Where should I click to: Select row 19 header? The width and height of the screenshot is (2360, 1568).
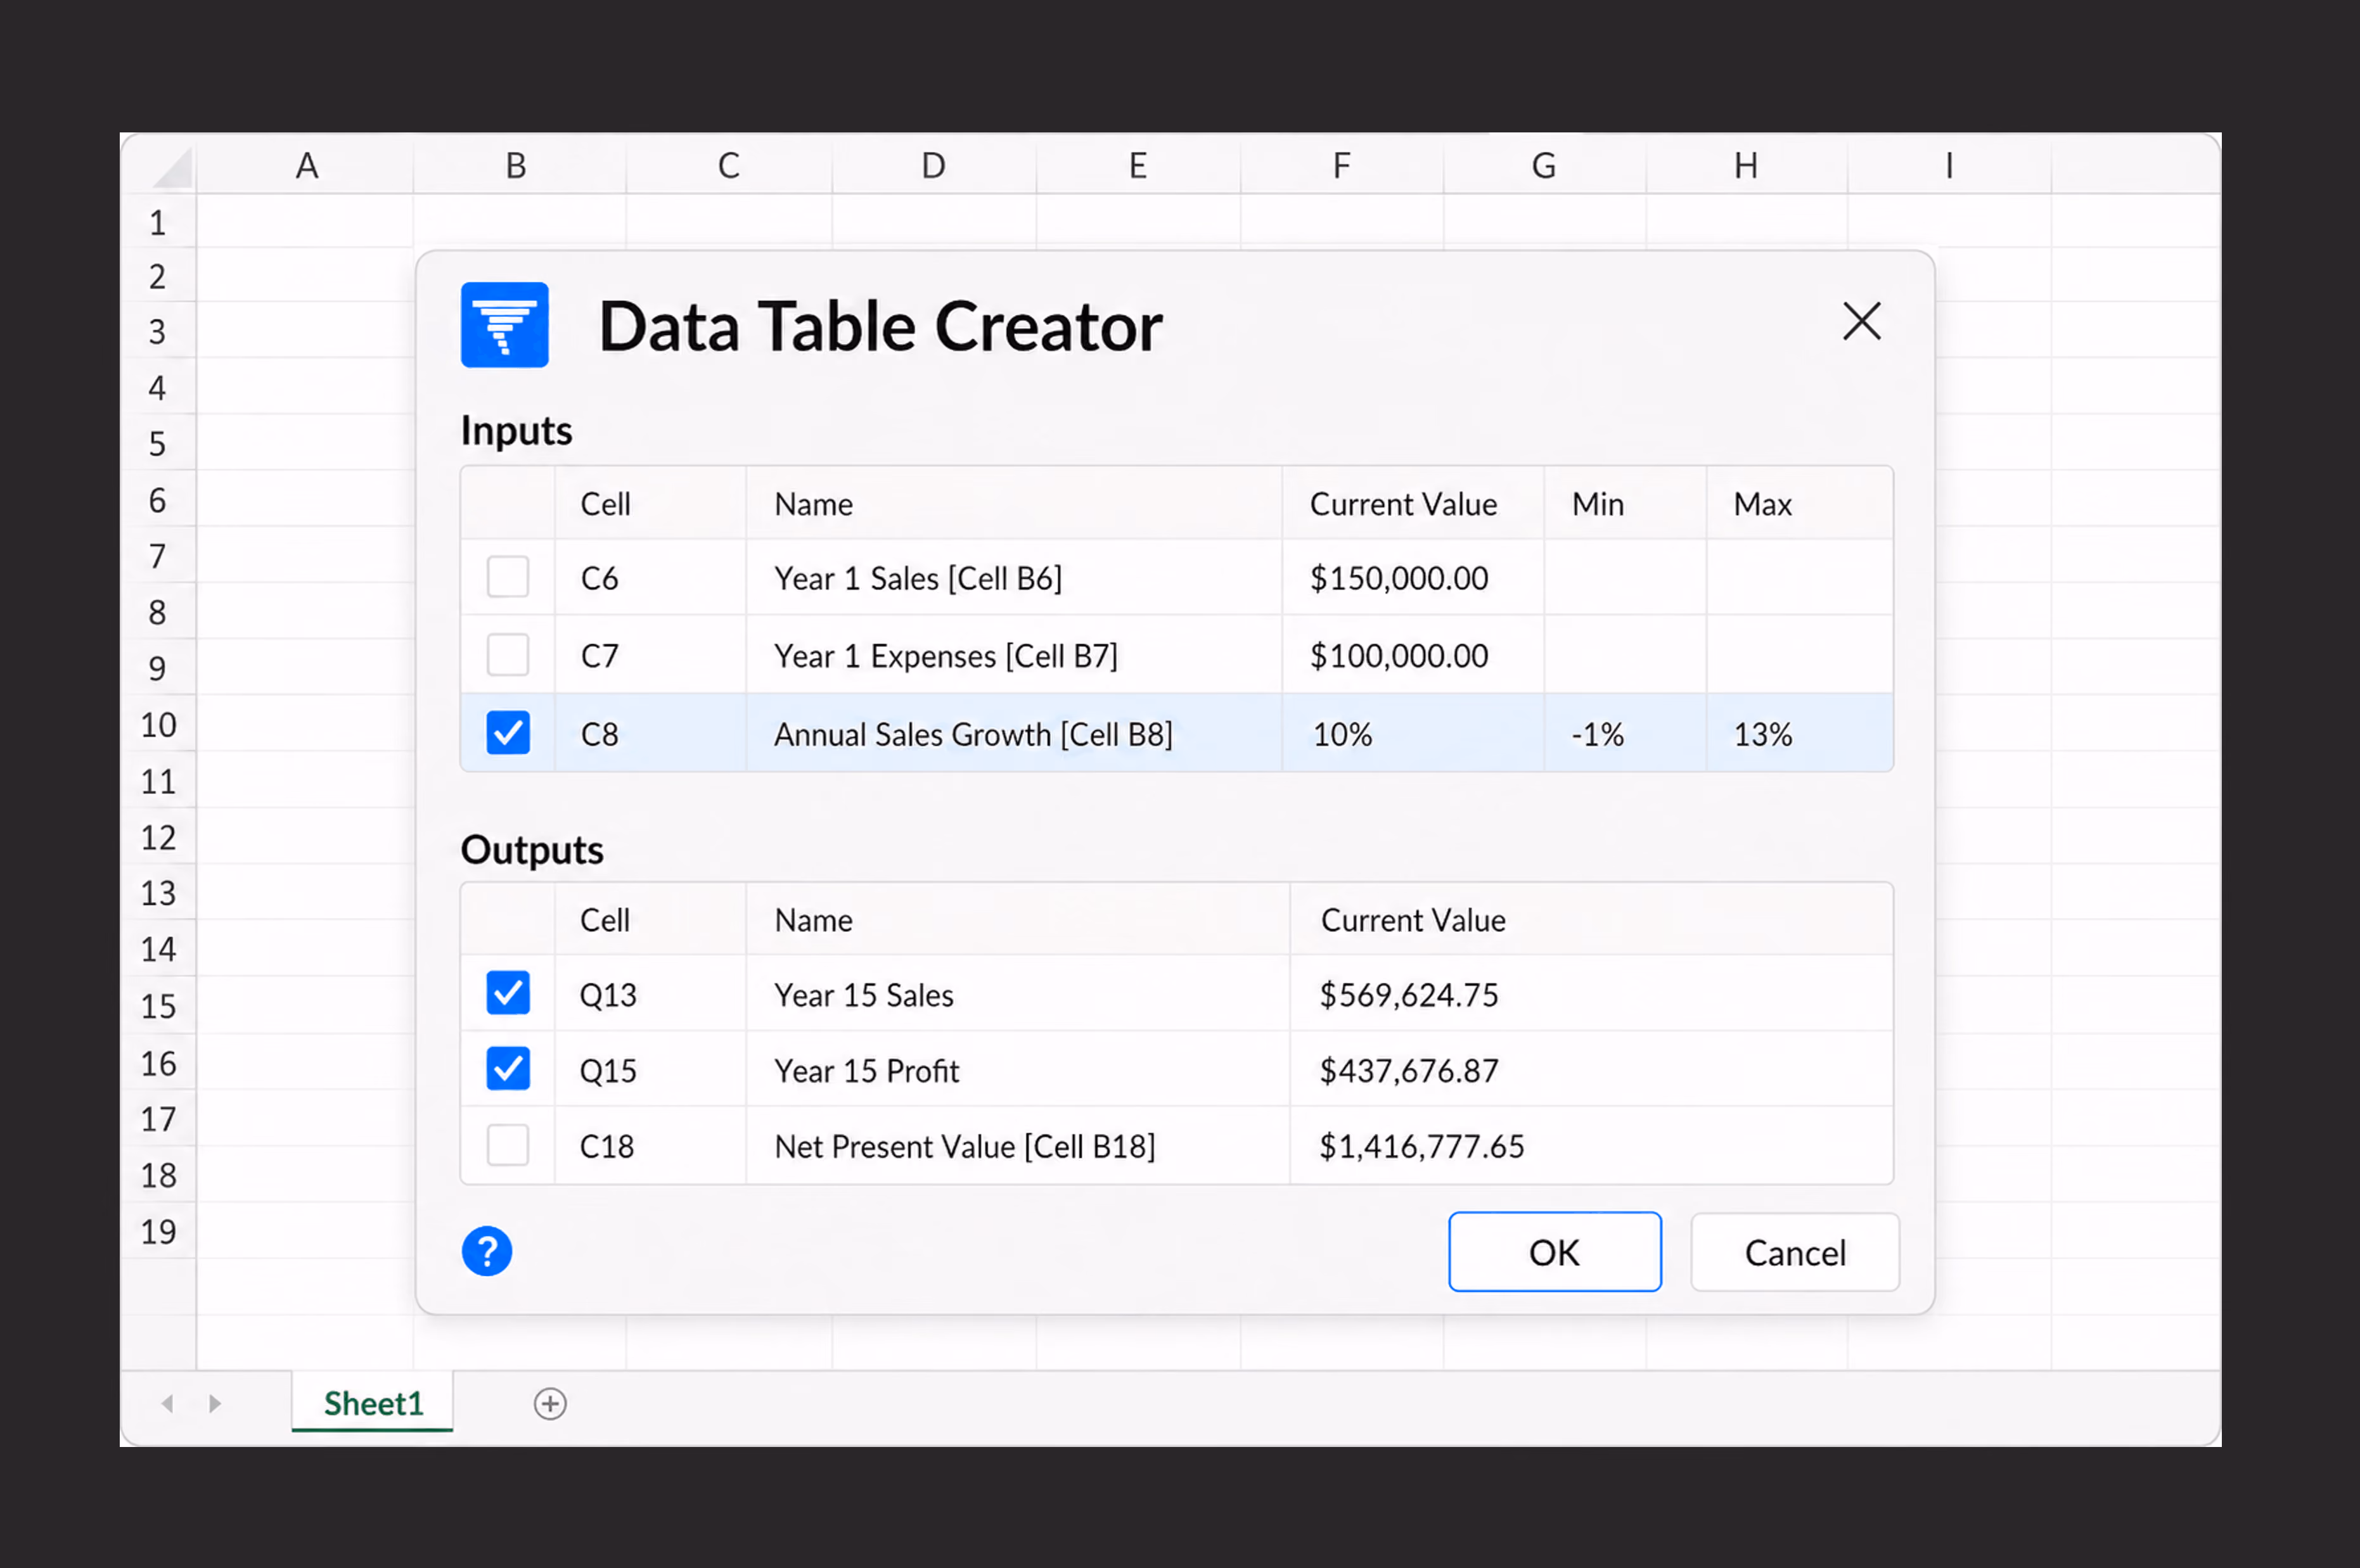click(158, 1230)
